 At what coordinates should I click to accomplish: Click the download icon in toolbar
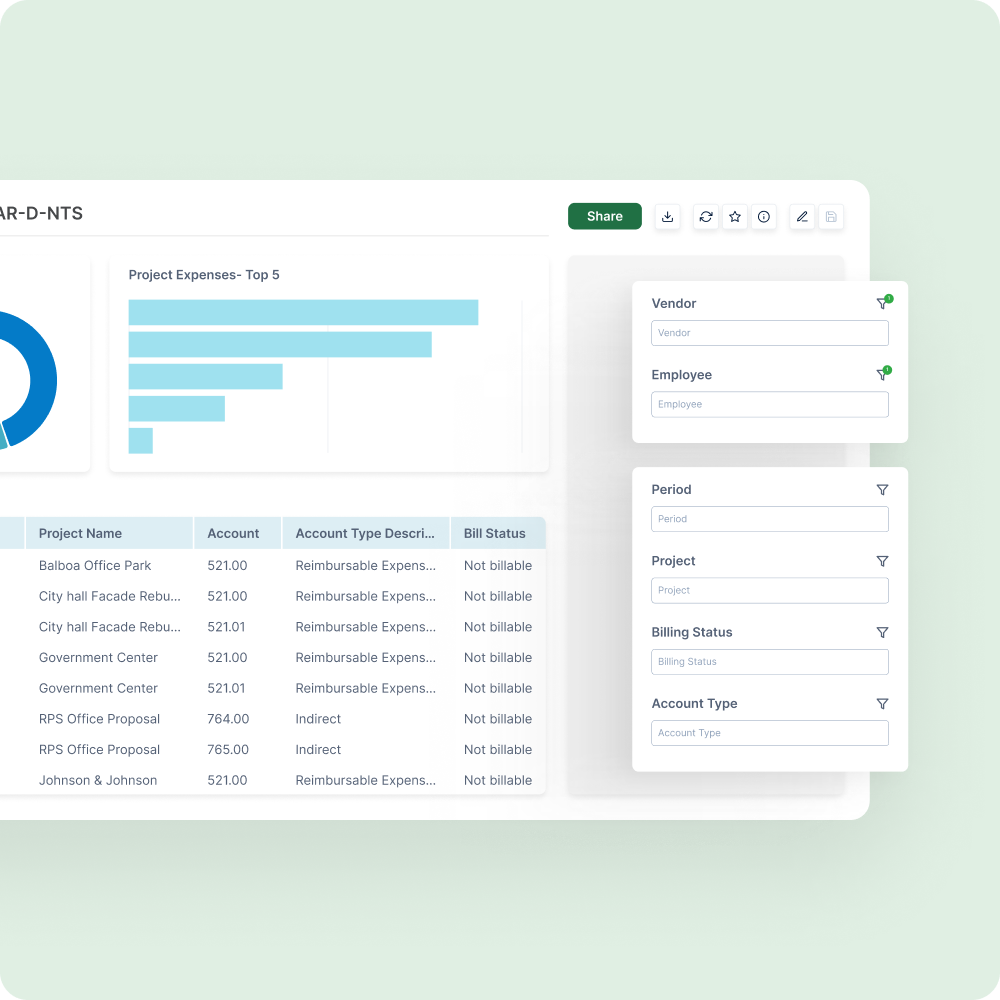click(x=668, y=217)
